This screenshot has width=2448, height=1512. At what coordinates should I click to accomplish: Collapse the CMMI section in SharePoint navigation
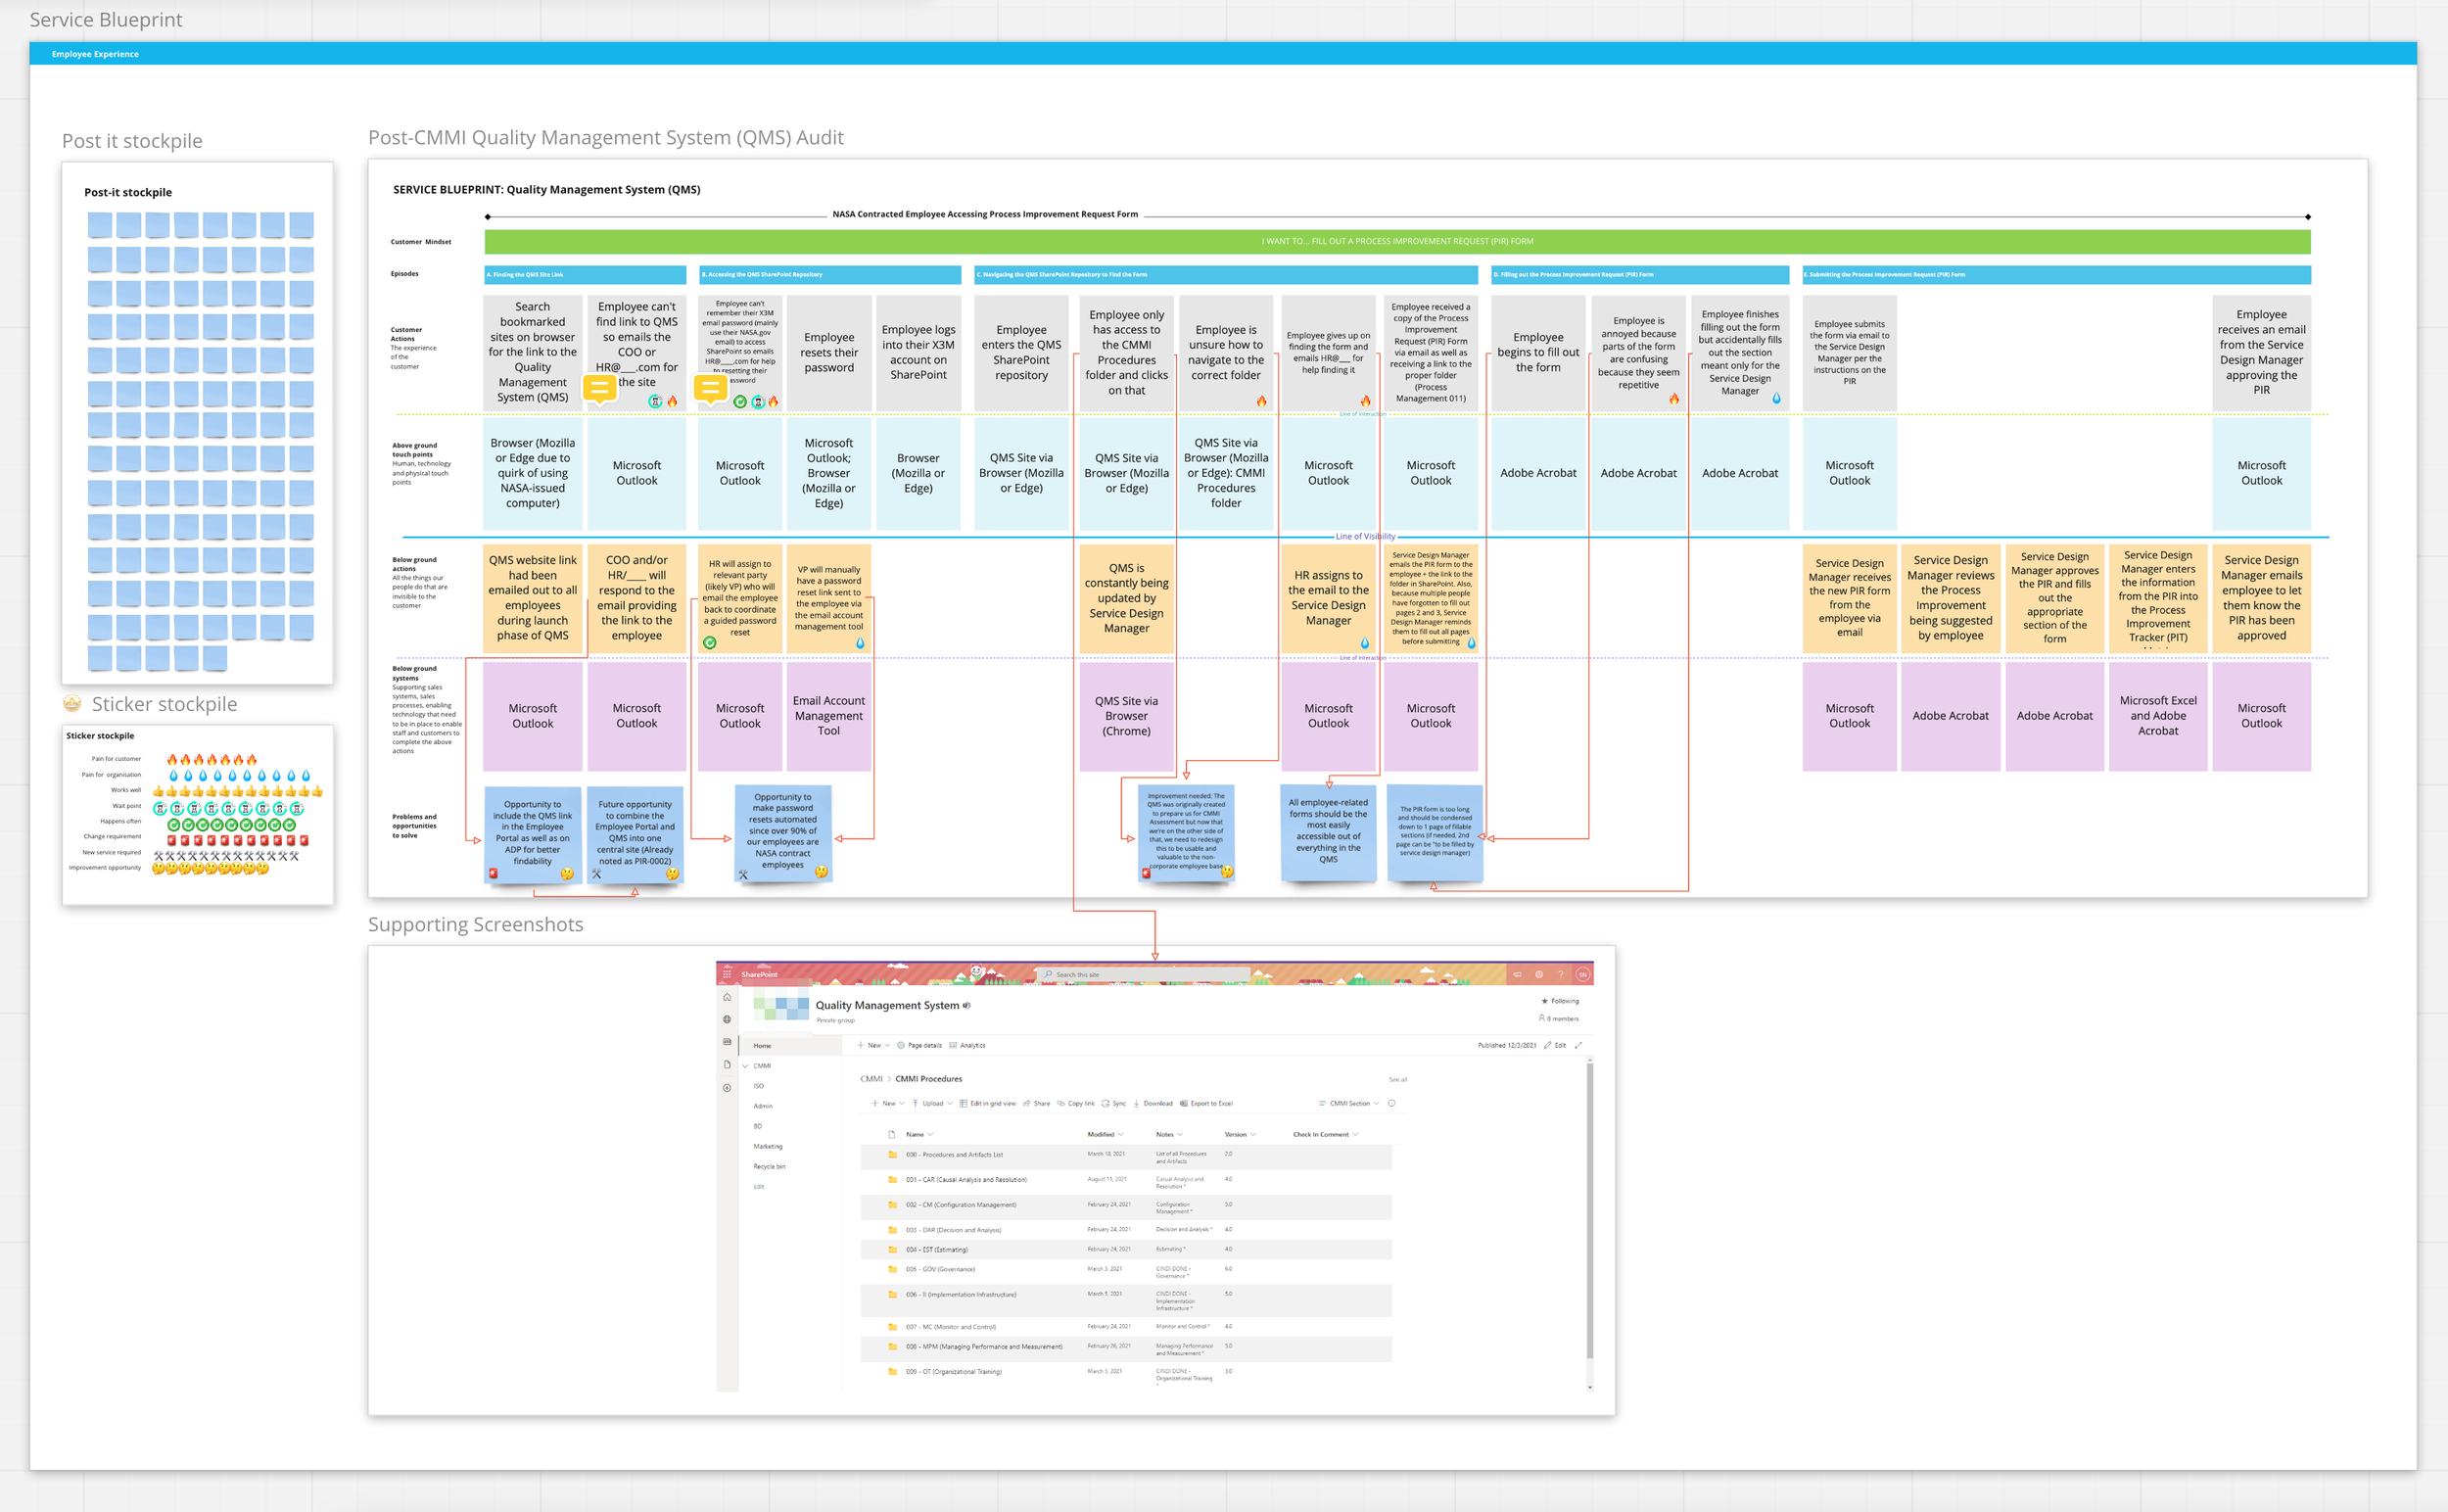745,1066
